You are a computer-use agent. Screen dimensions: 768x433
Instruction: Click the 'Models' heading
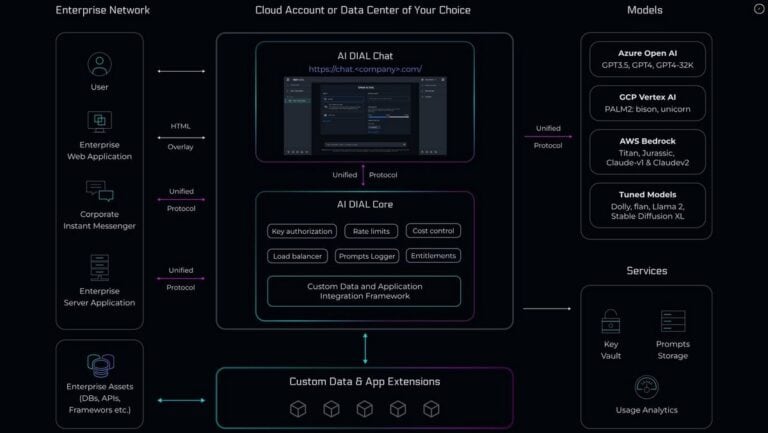pos(645,10)
